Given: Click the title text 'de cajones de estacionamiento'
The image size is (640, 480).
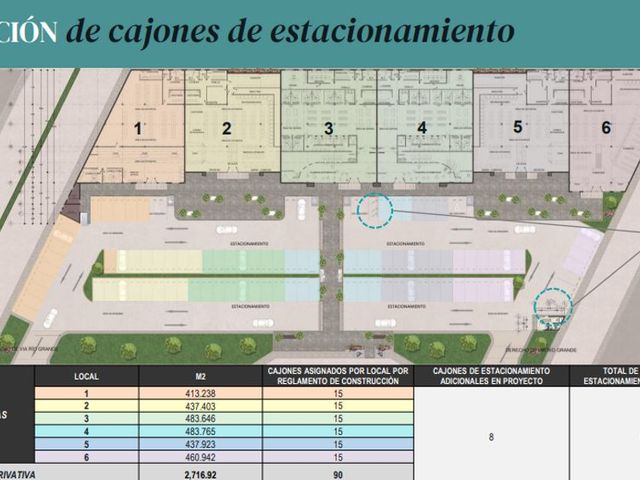Looking at the screenshot, I should [x=290, y=31].
